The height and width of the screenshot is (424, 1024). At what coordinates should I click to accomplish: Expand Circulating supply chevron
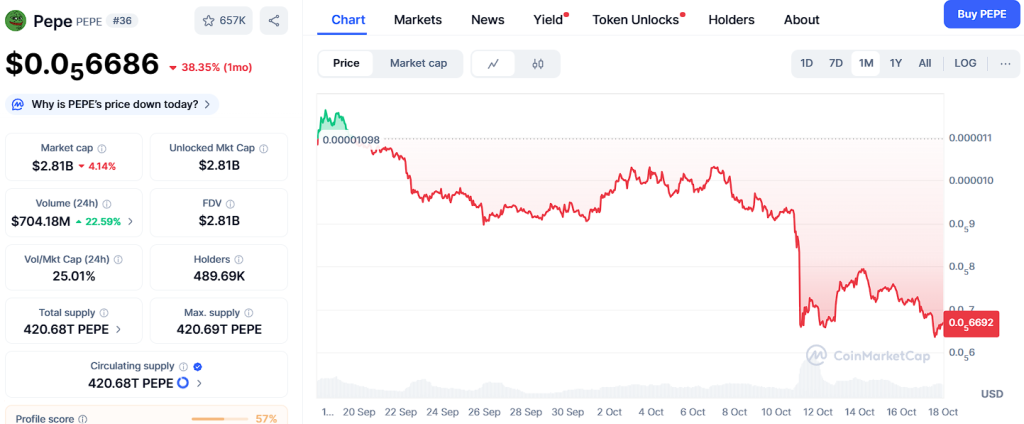click(x=199, y=383)
